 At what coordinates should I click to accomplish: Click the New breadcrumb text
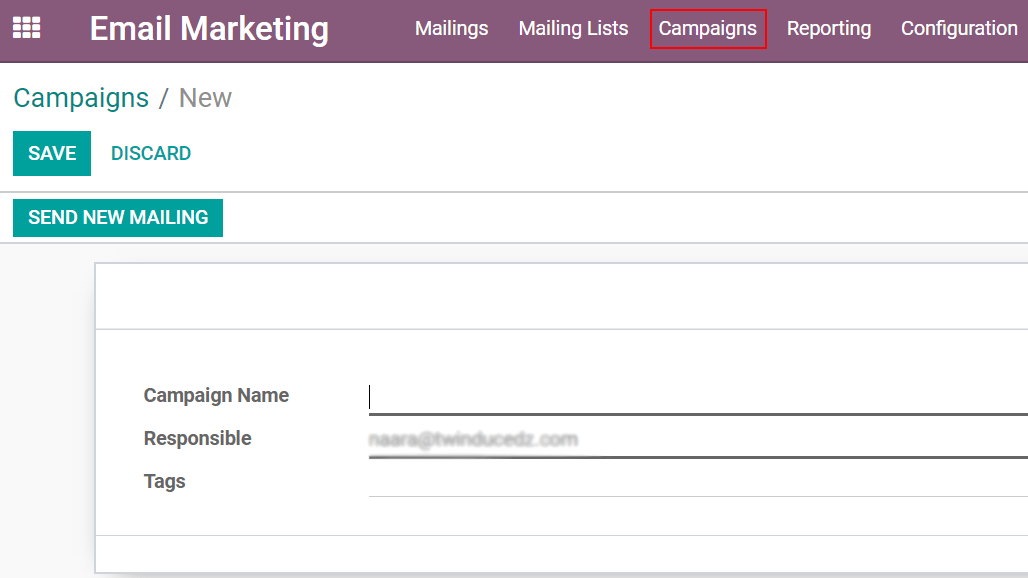205,98
